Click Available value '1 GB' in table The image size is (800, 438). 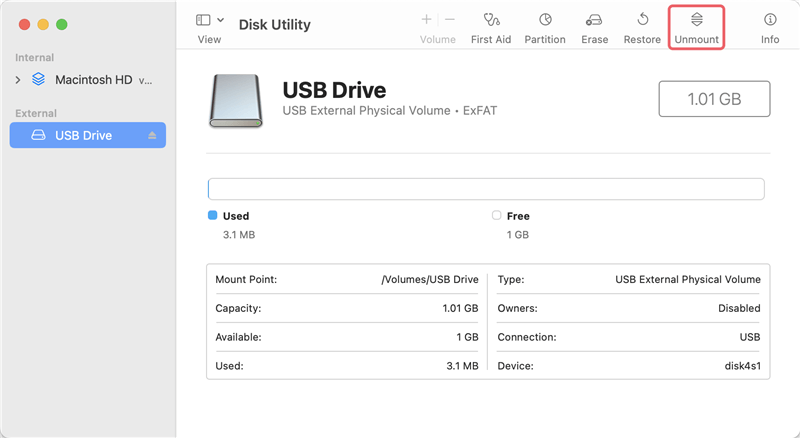(467, 337)
